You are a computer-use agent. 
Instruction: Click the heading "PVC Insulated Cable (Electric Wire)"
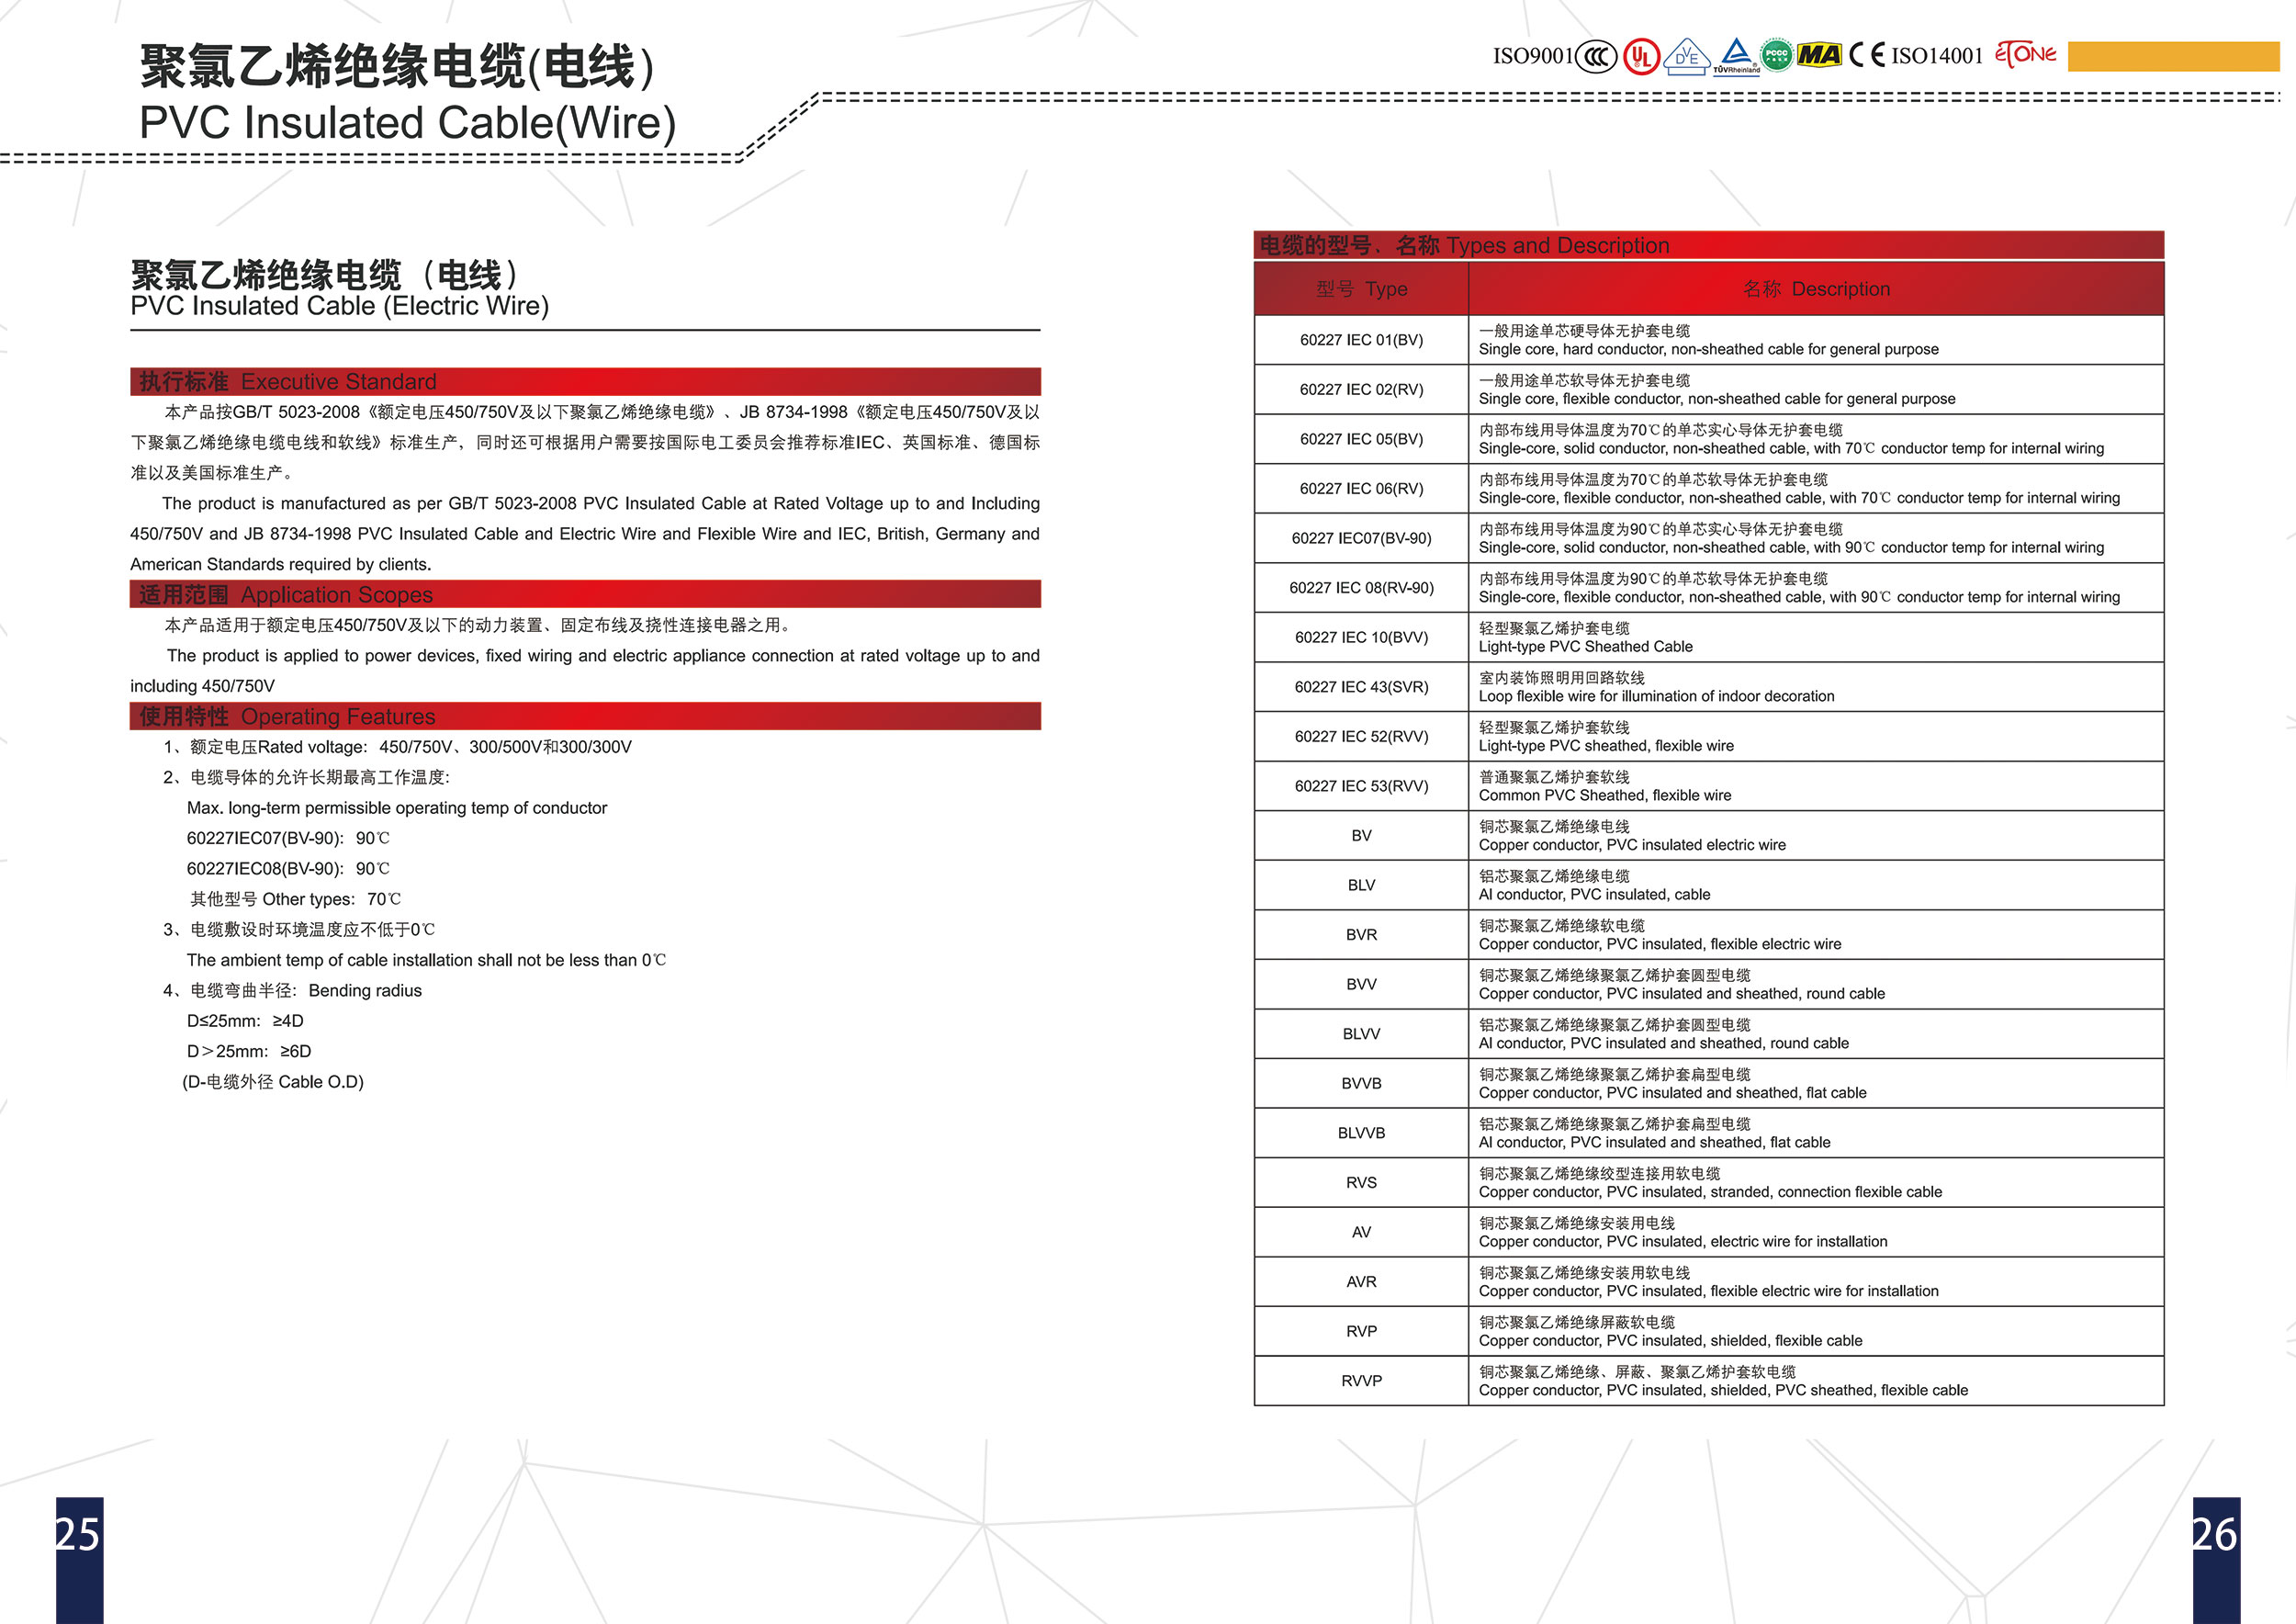pyautogui.click(x=340, y=306)
